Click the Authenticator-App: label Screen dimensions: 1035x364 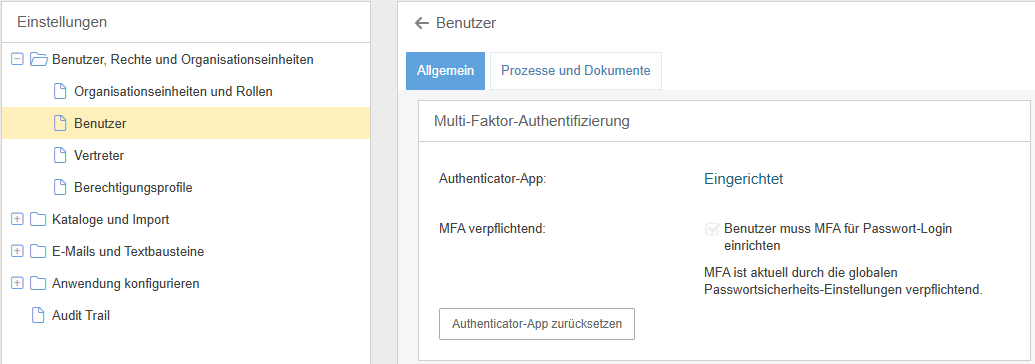[493, 179]
